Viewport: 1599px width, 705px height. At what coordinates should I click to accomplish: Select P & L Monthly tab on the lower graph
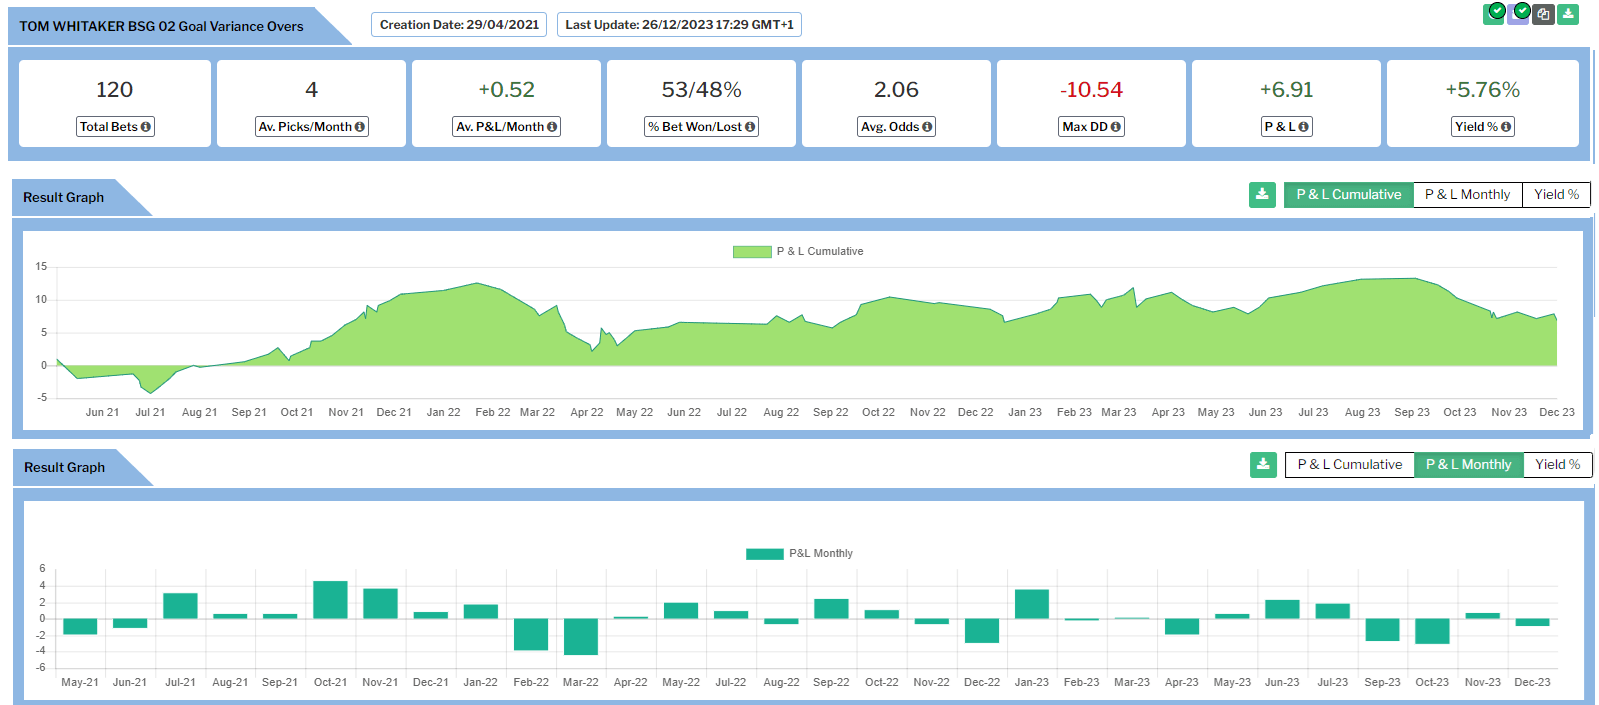[x=1469, y=465]
